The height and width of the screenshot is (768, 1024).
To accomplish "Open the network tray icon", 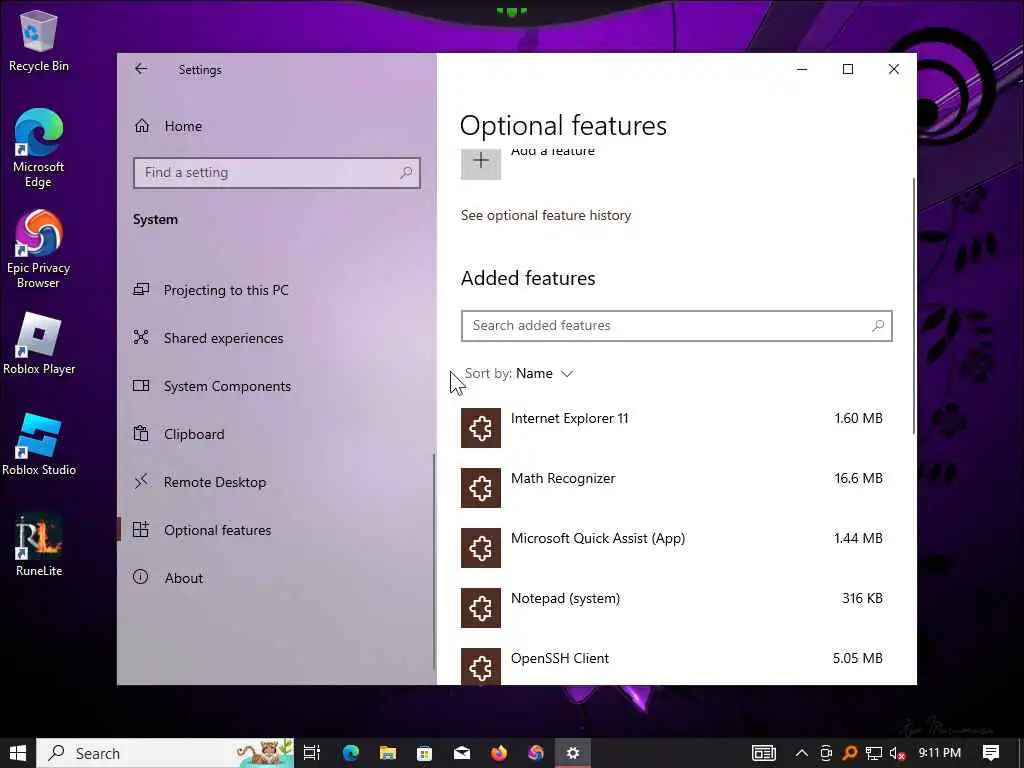I will (874, 754).
